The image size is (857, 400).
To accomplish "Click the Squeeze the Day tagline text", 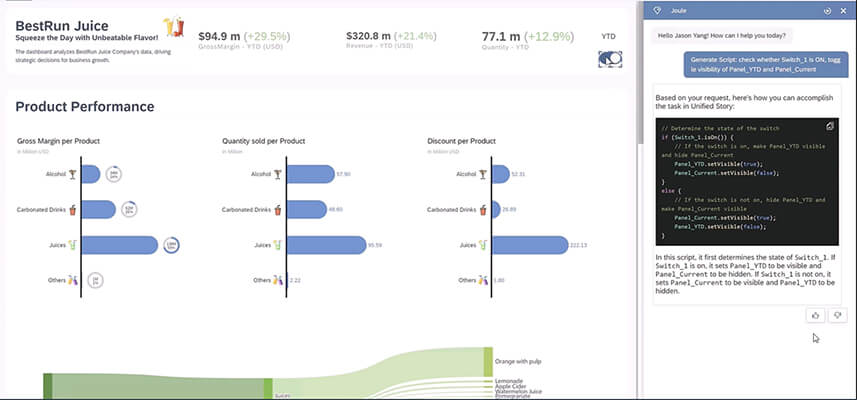I will point(87,38).
